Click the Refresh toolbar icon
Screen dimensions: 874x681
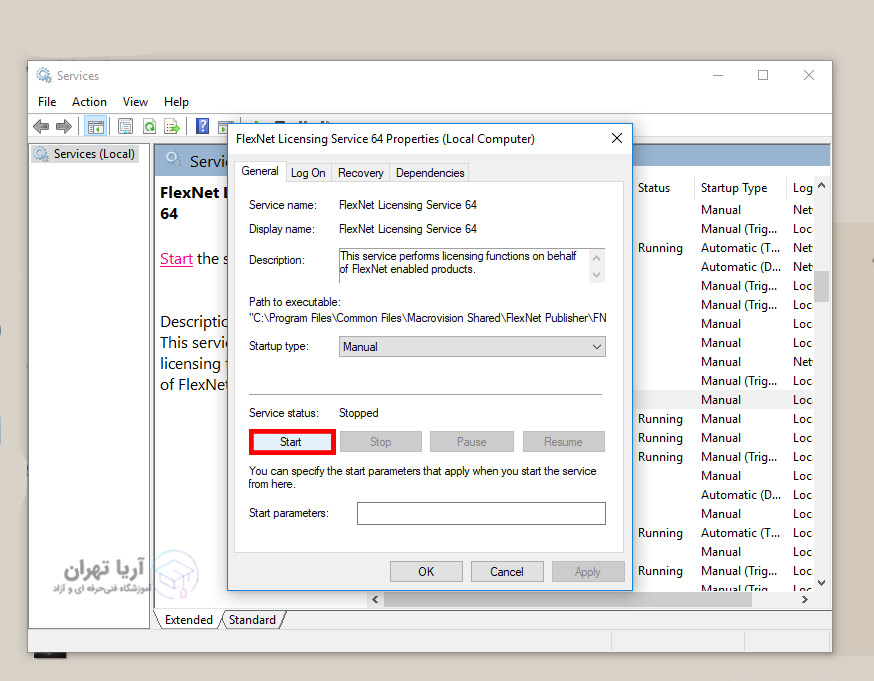point(149,126)
